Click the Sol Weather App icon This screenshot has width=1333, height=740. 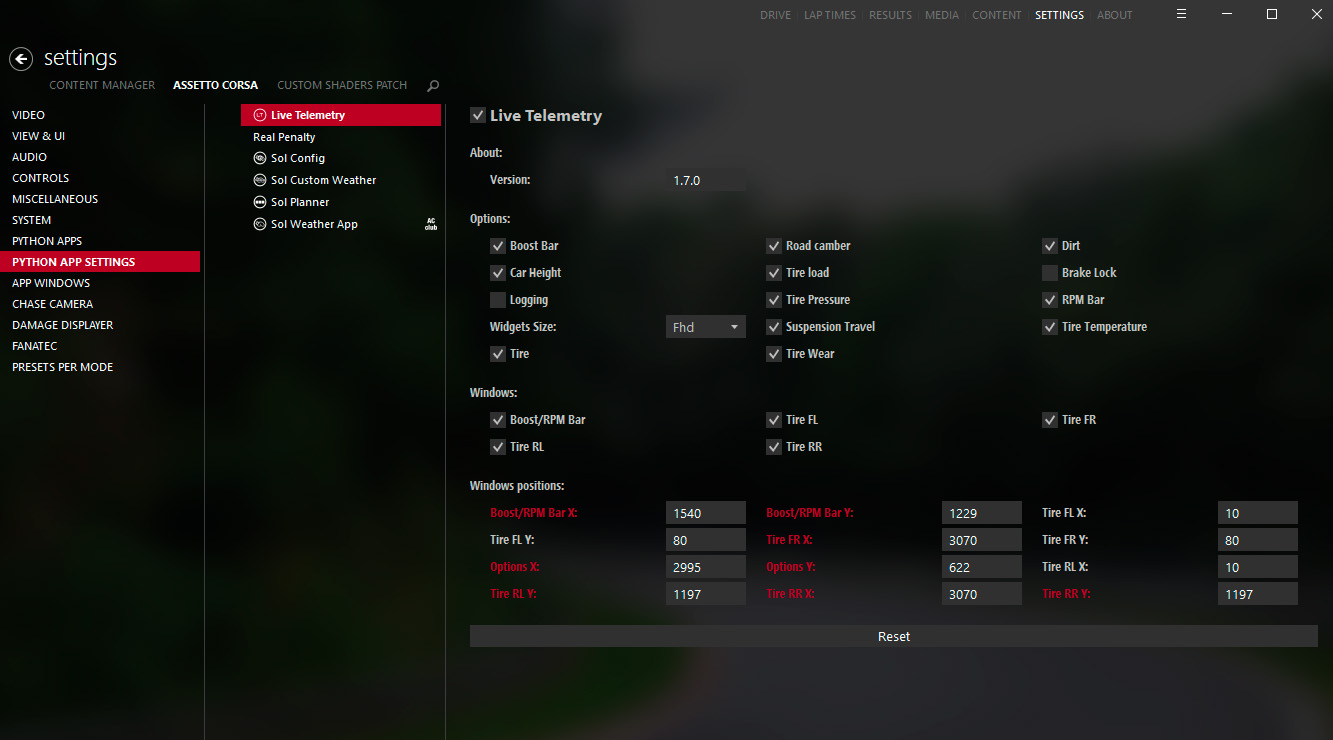(260, 224)
